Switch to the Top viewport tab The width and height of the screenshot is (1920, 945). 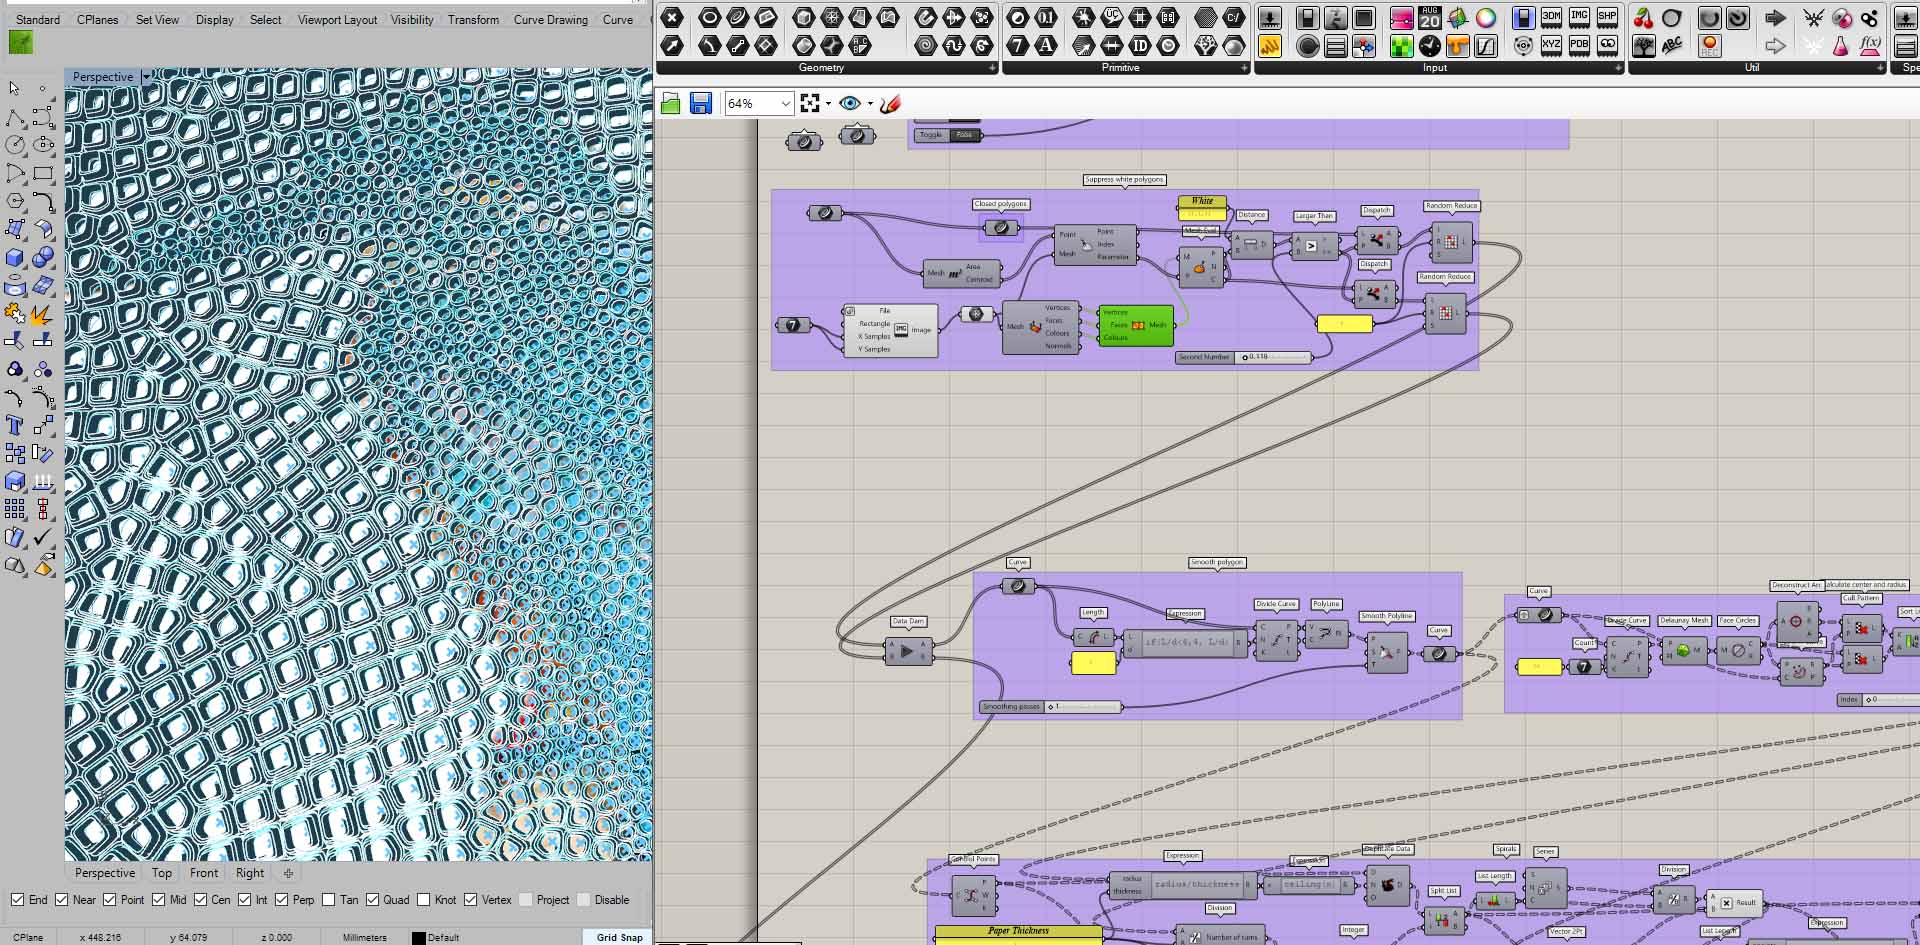(x=162, y=873)
